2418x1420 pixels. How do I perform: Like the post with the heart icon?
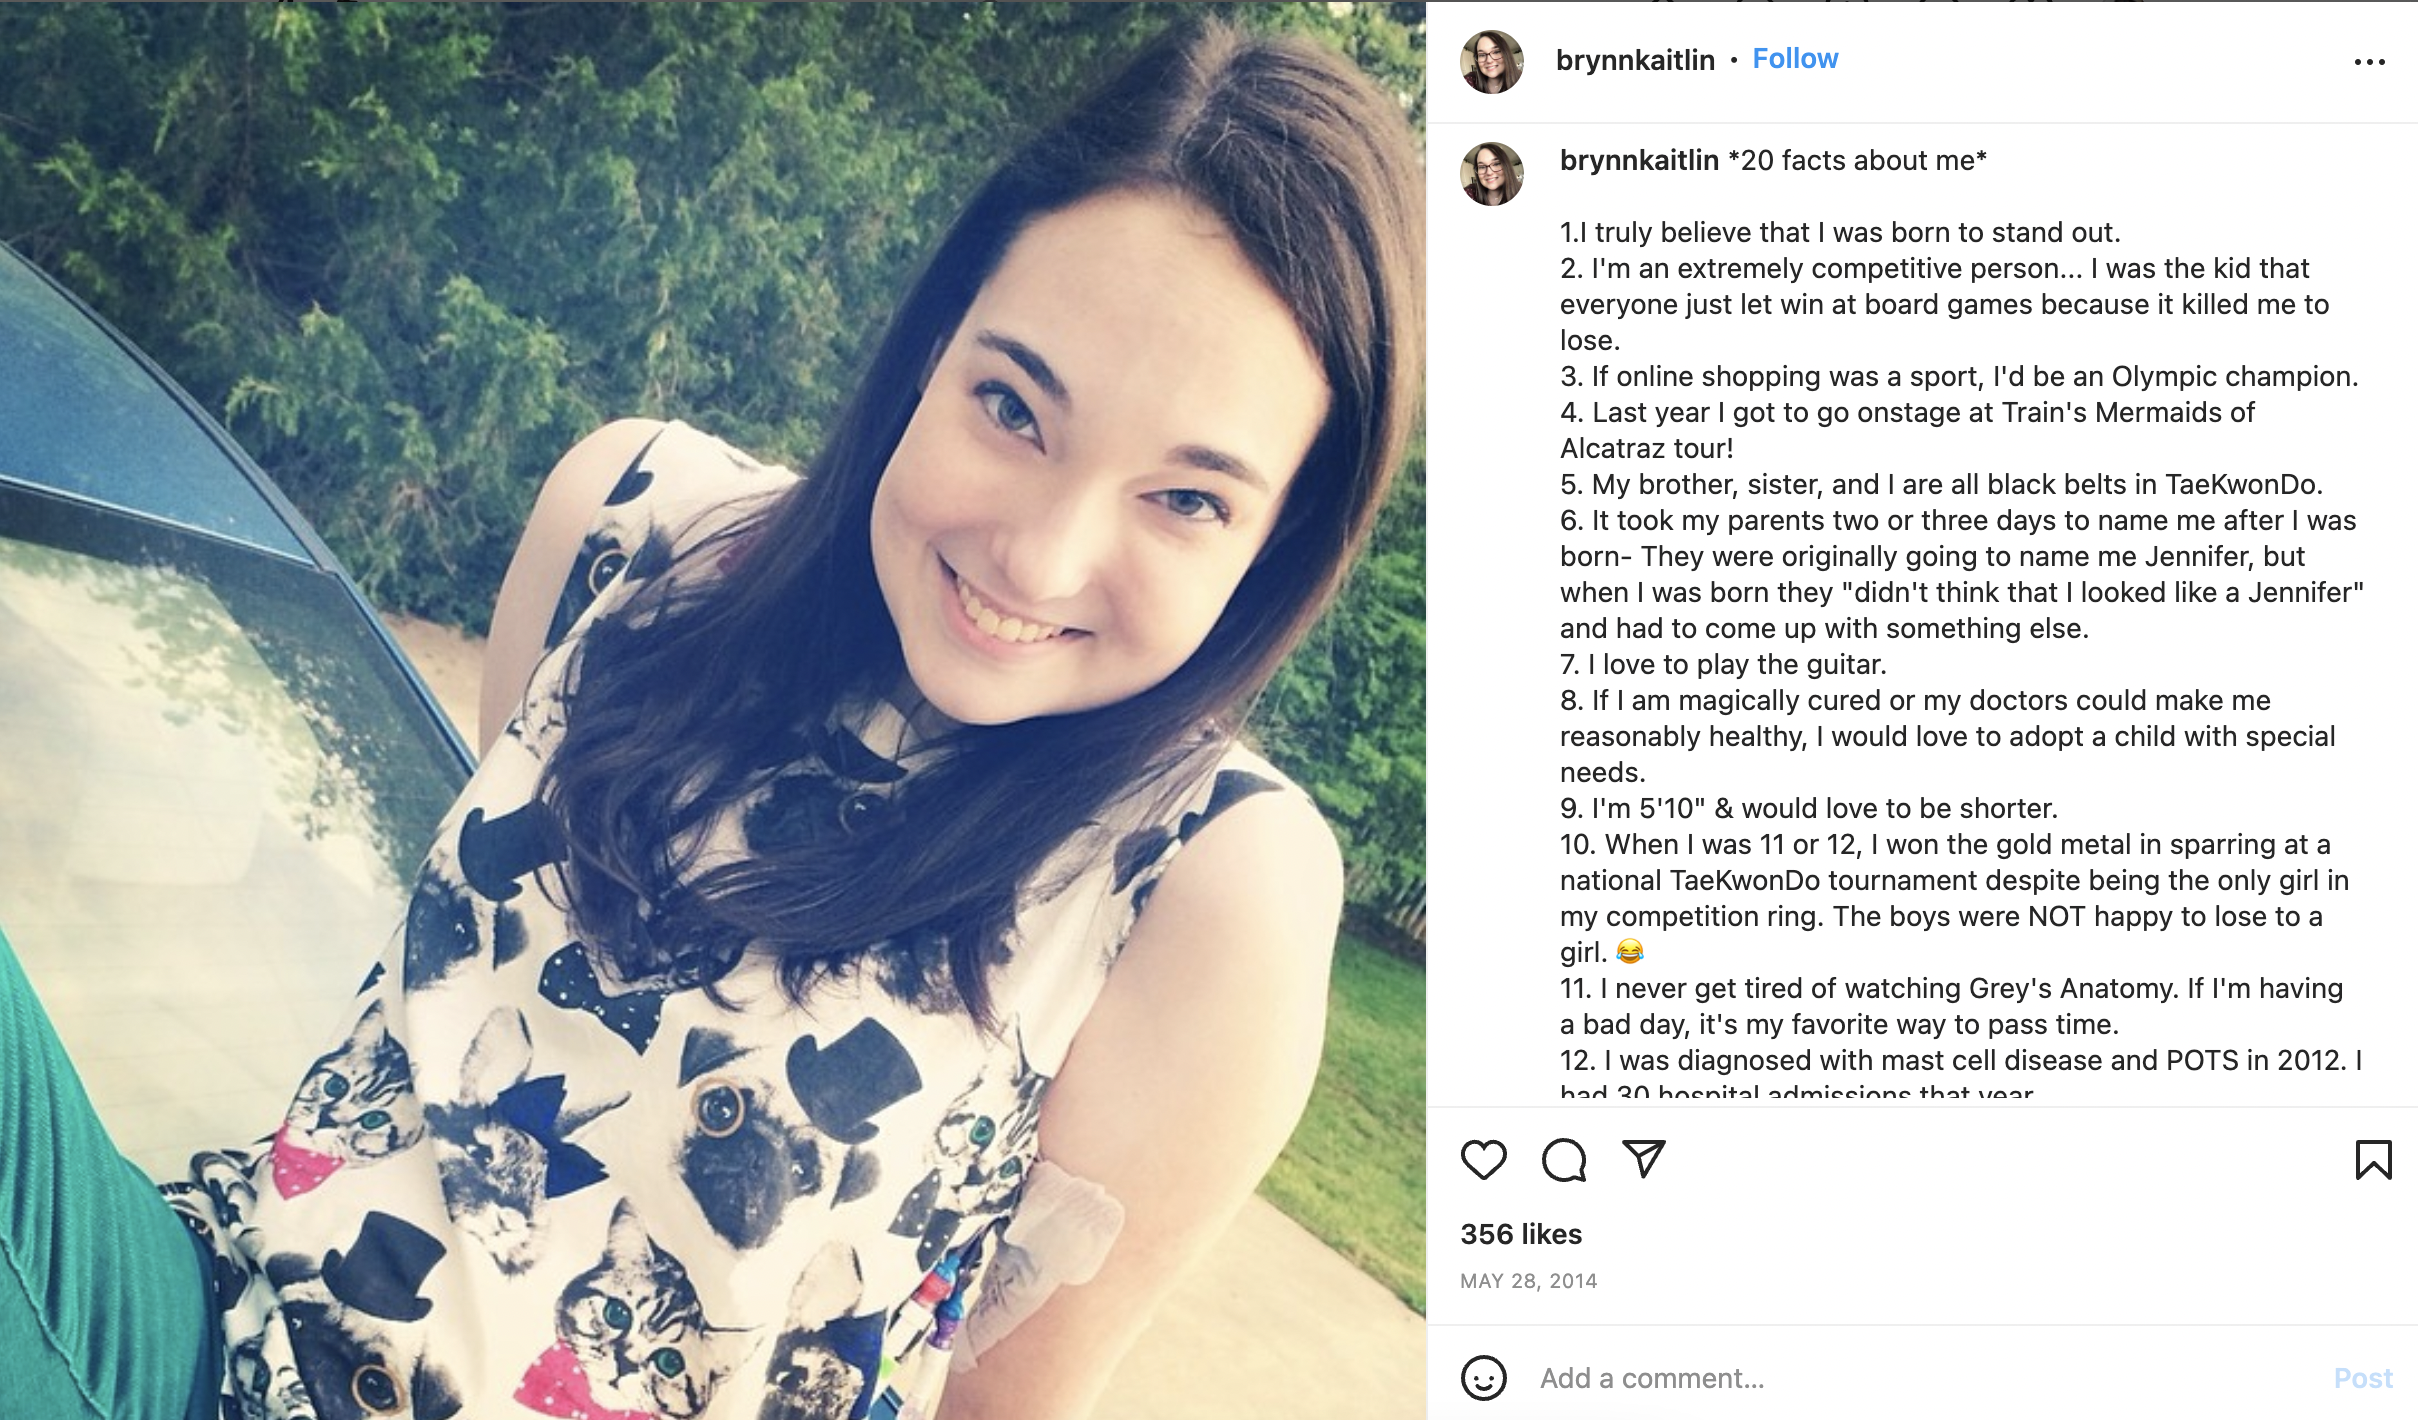pyautogui.click(x=1483, y=1160)
